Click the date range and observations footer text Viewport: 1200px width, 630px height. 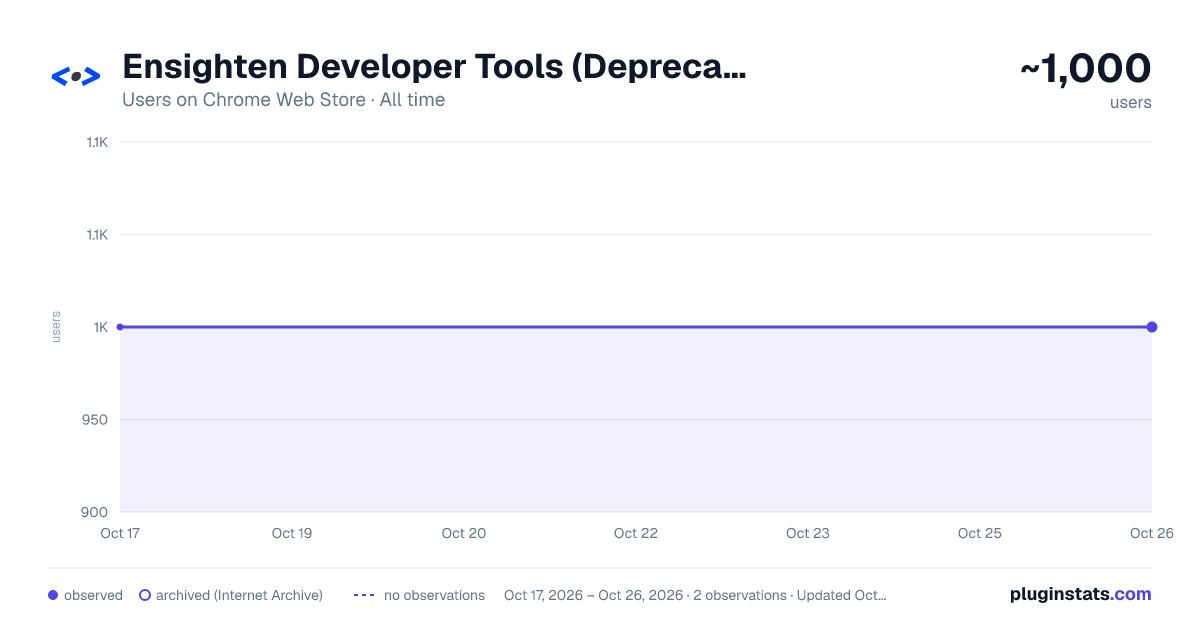point(695,595)
